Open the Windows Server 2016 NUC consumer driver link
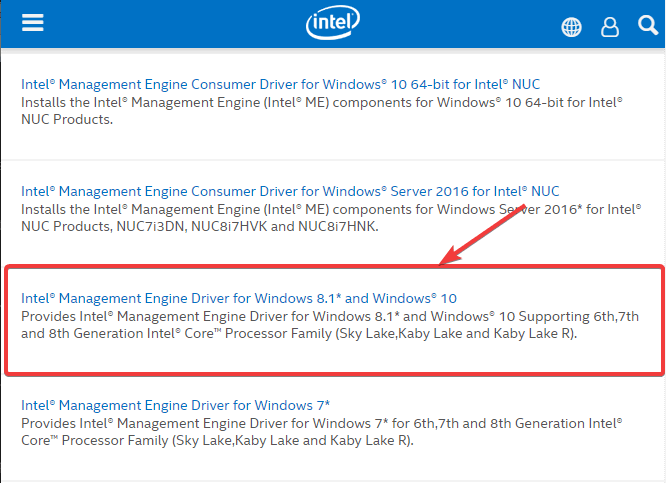Screen dimensions: 666x483 290,191
